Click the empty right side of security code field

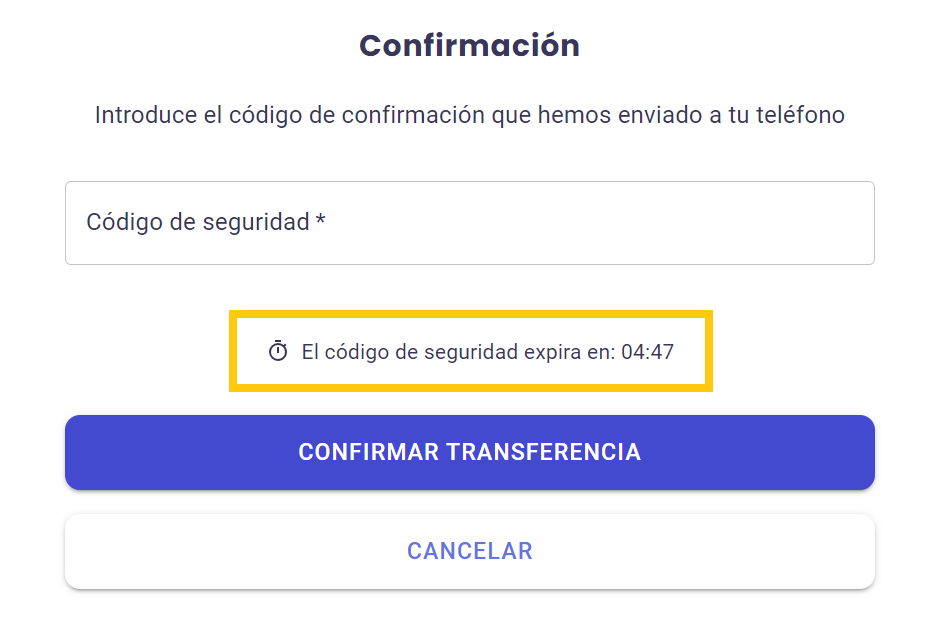700,223
